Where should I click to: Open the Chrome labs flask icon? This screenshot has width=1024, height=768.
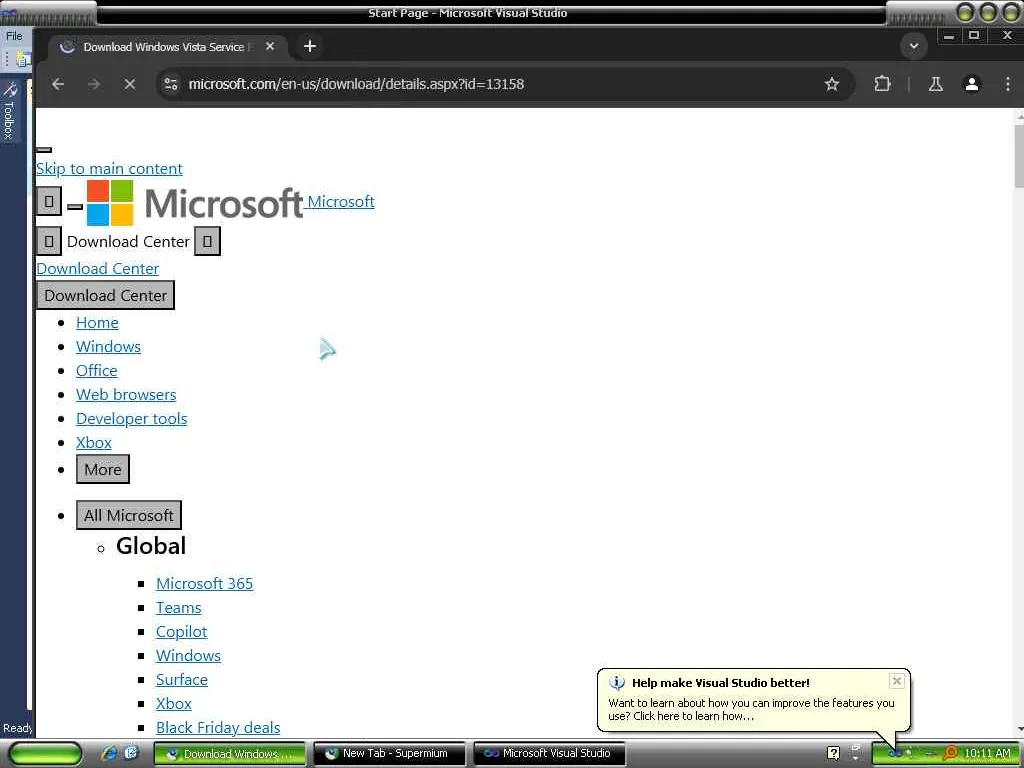(936, 84)
